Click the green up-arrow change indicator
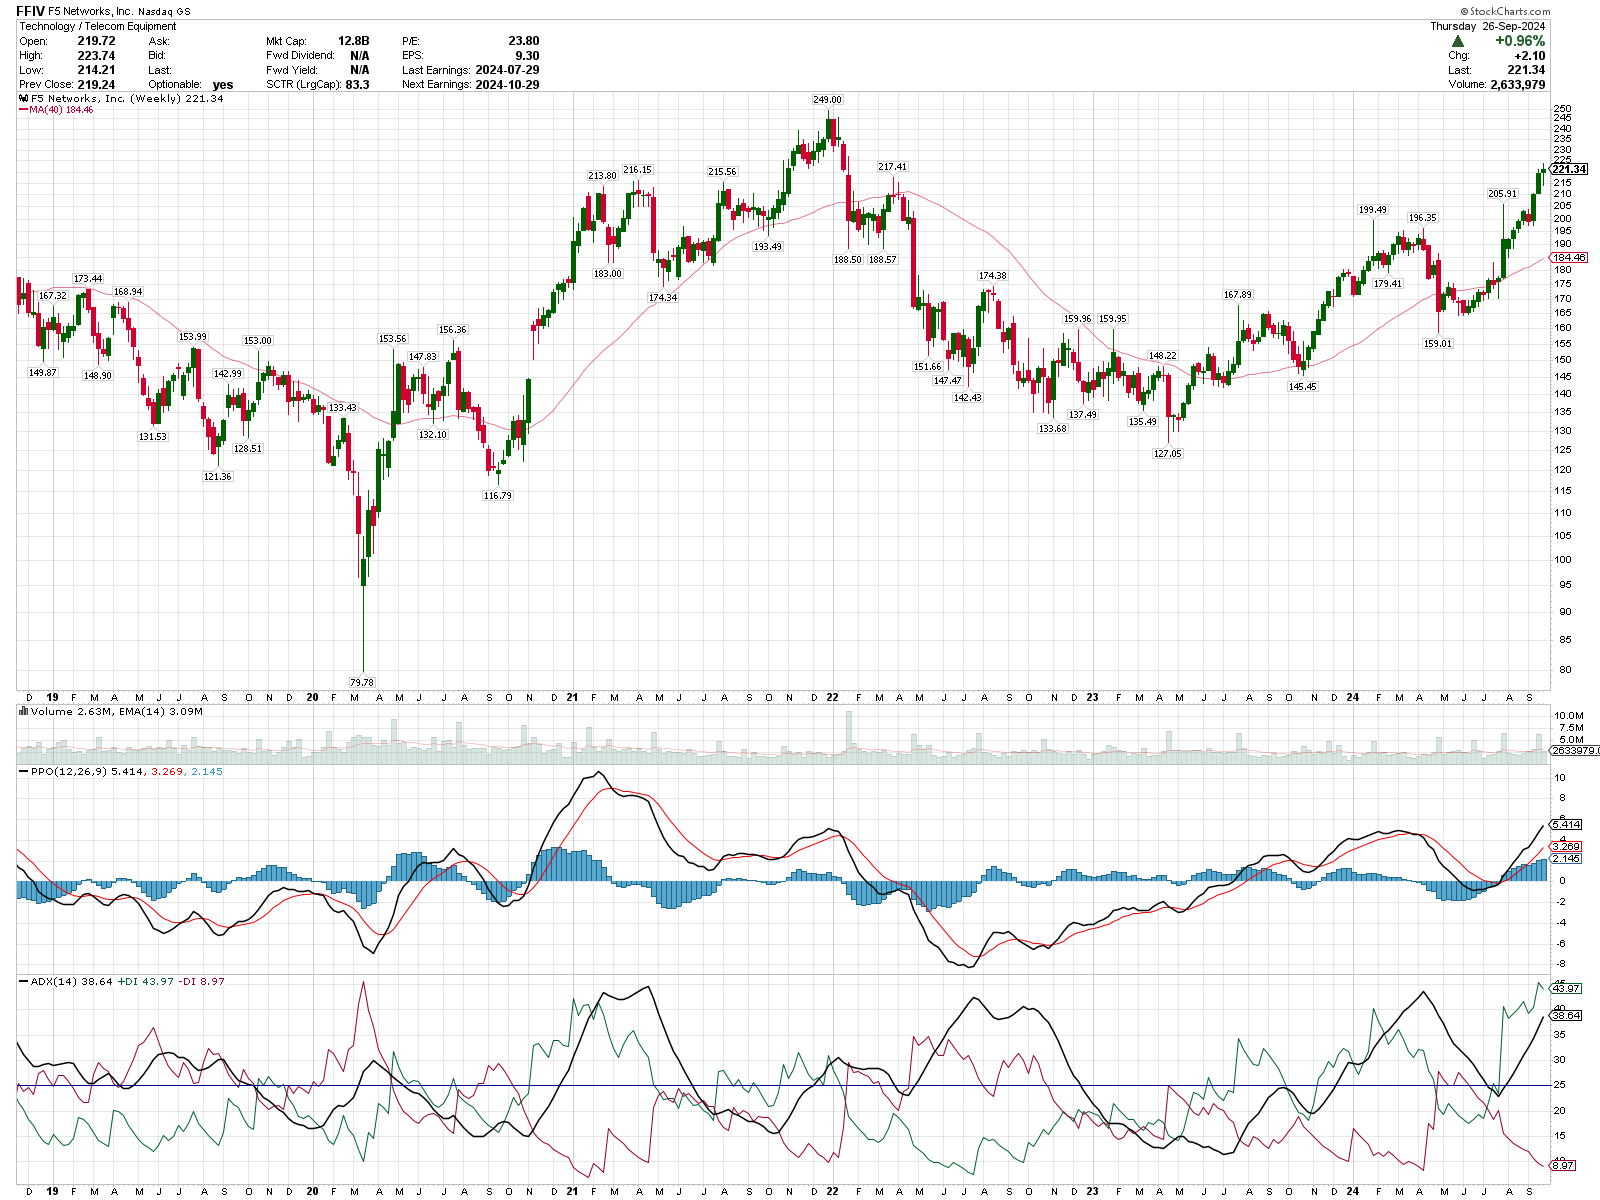 (x=1458, y=41)
